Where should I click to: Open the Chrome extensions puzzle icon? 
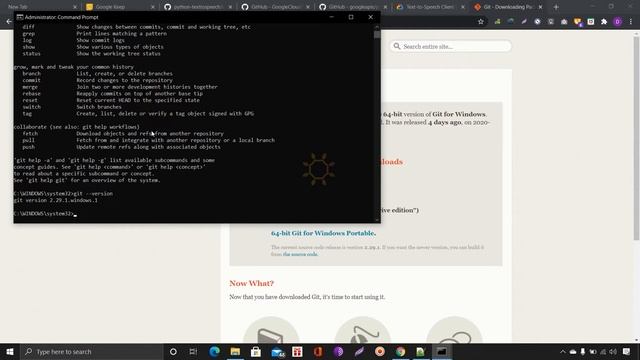tap(604, 22)
